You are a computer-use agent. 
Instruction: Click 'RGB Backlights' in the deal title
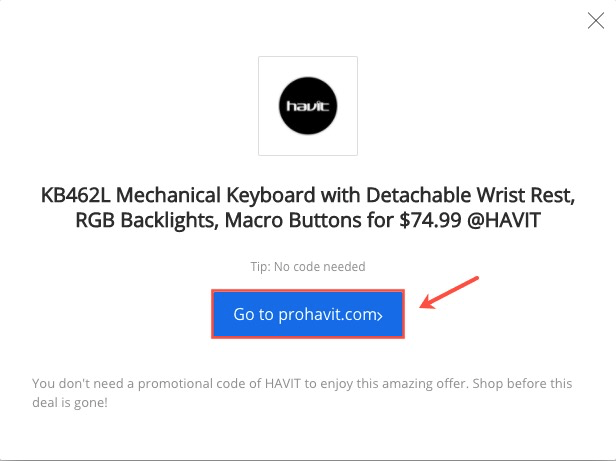pyautogui.click(x=145, y=220)
